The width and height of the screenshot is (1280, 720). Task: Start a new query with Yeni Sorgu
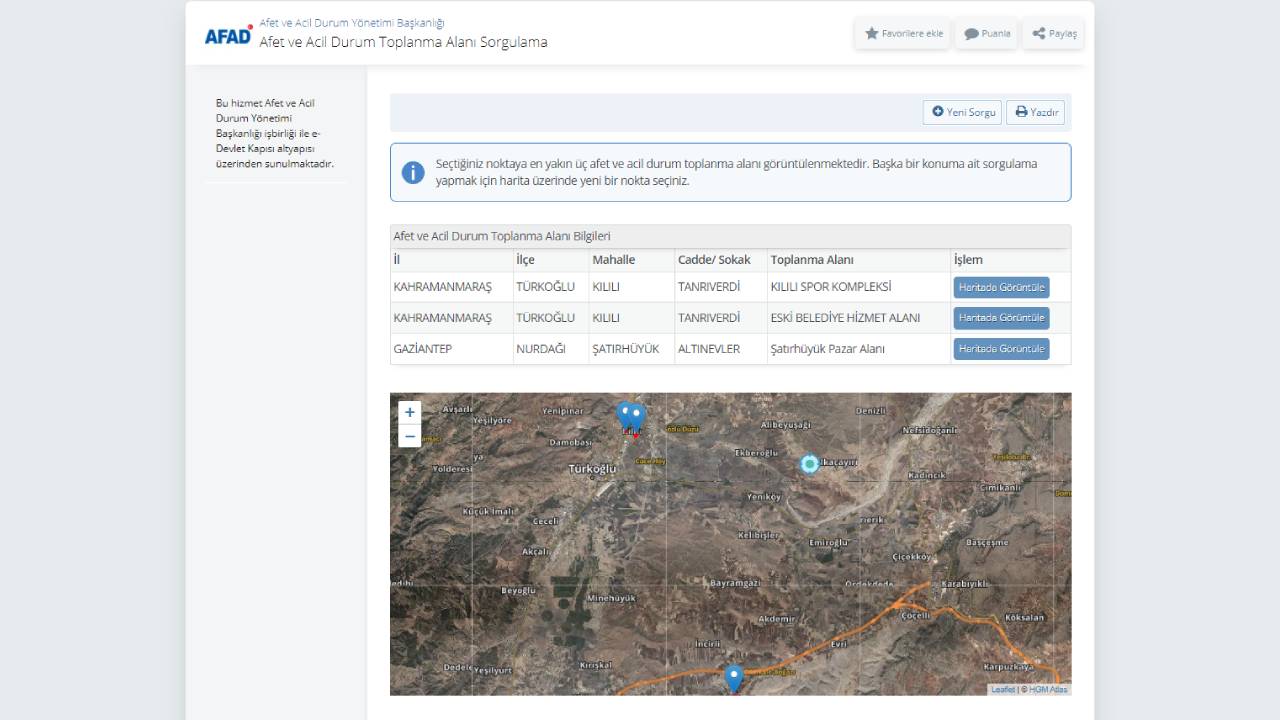click(963, 112)
